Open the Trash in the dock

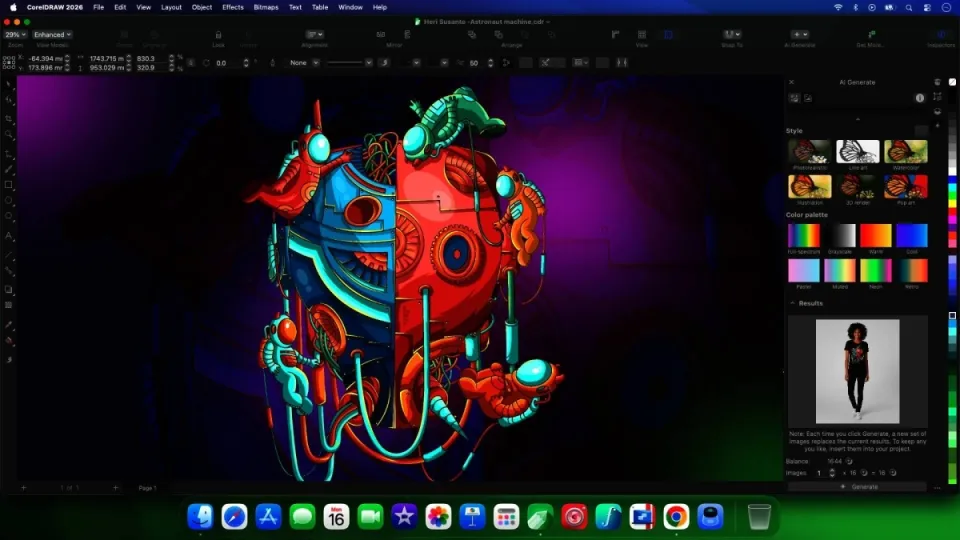(759, 517)
